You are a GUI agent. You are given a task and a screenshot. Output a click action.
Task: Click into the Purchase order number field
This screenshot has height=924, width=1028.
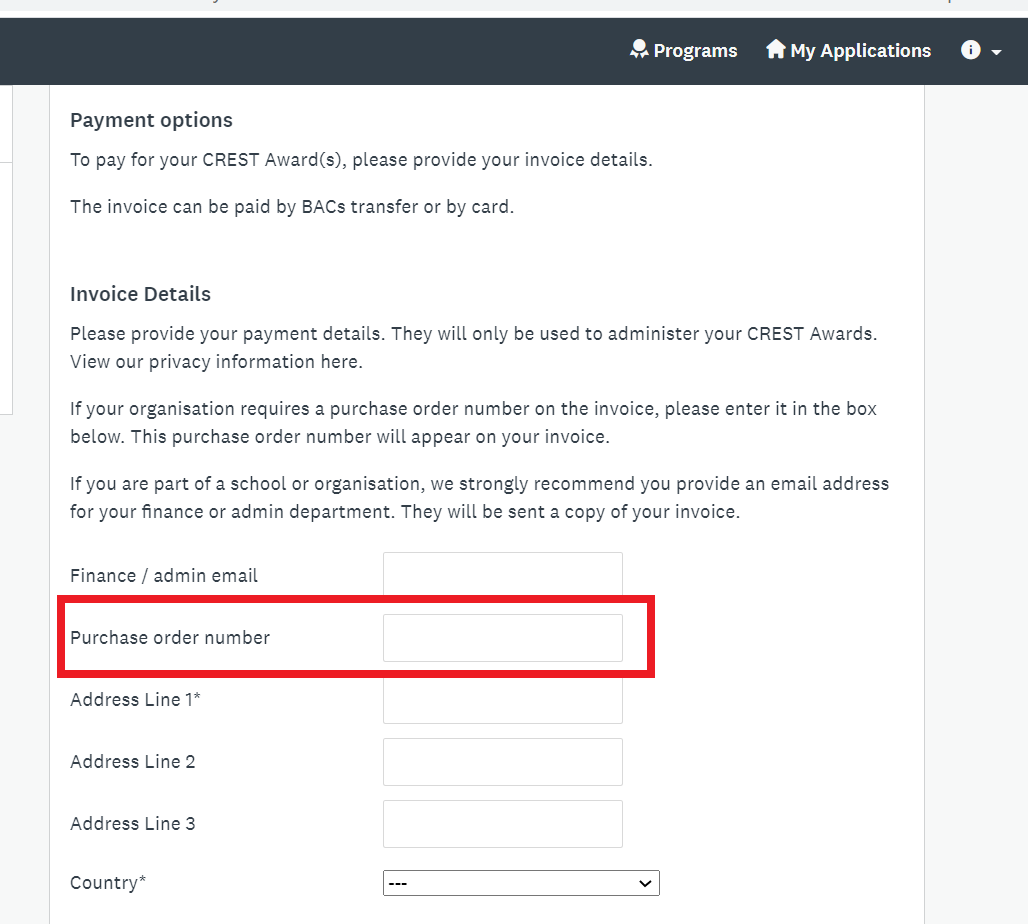[x=503, y=637]
